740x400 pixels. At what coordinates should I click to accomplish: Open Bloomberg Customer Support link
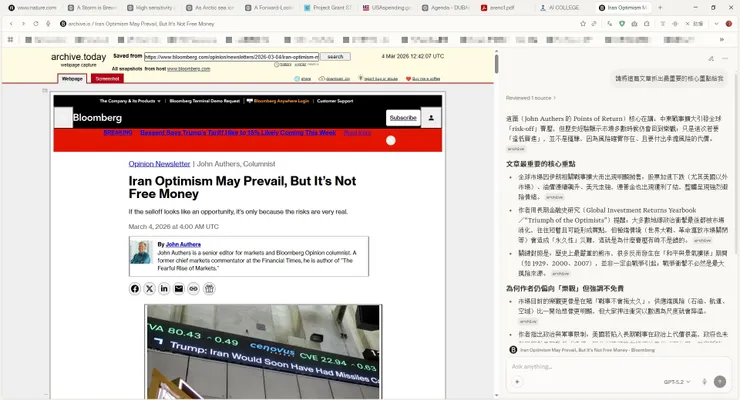(x=335, y=101)
